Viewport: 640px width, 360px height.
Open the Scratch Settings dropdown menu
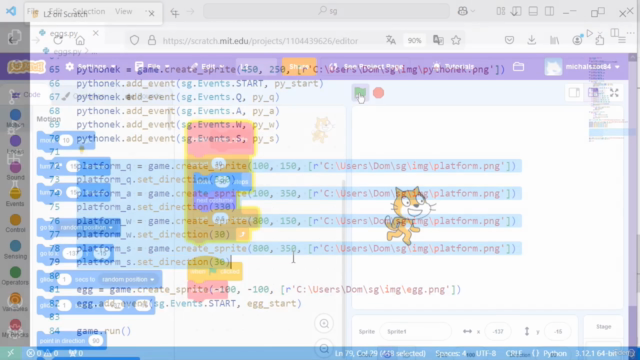pyautogui.click(x=91, y=67)
